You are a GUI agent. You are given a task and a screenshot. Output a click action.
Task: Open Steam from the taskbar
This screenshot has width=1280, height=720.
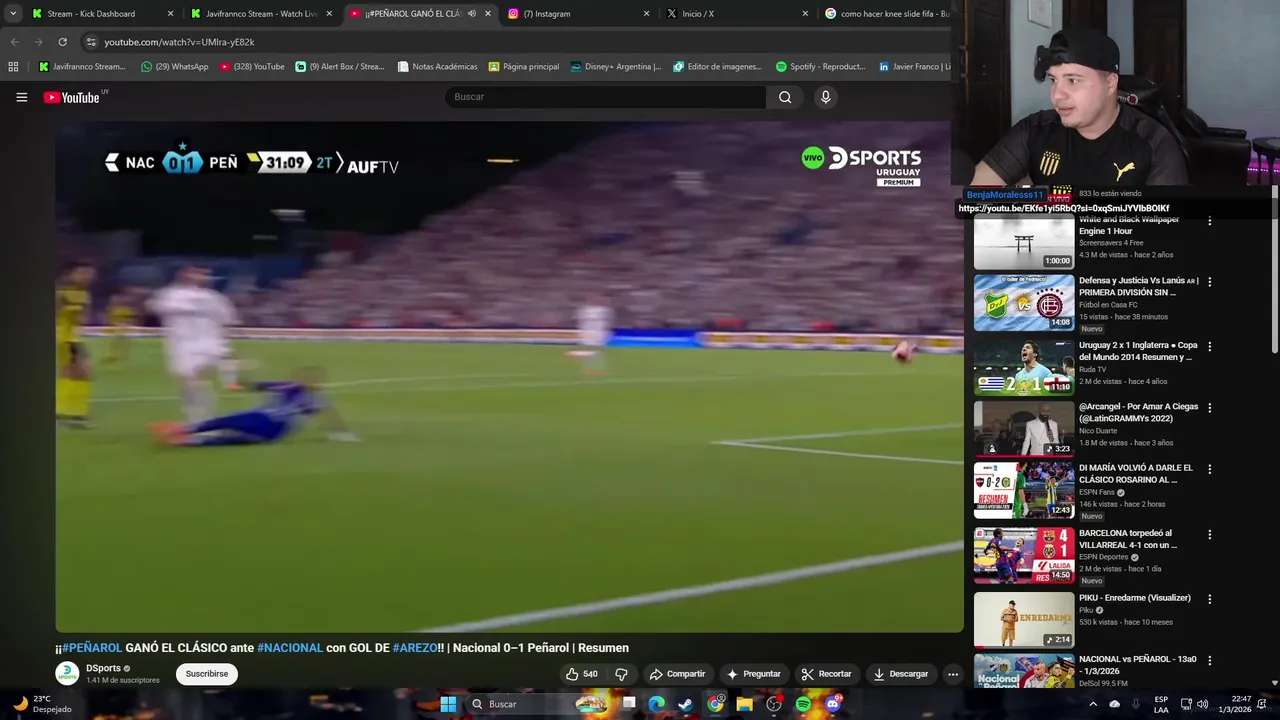pos(685,704)
